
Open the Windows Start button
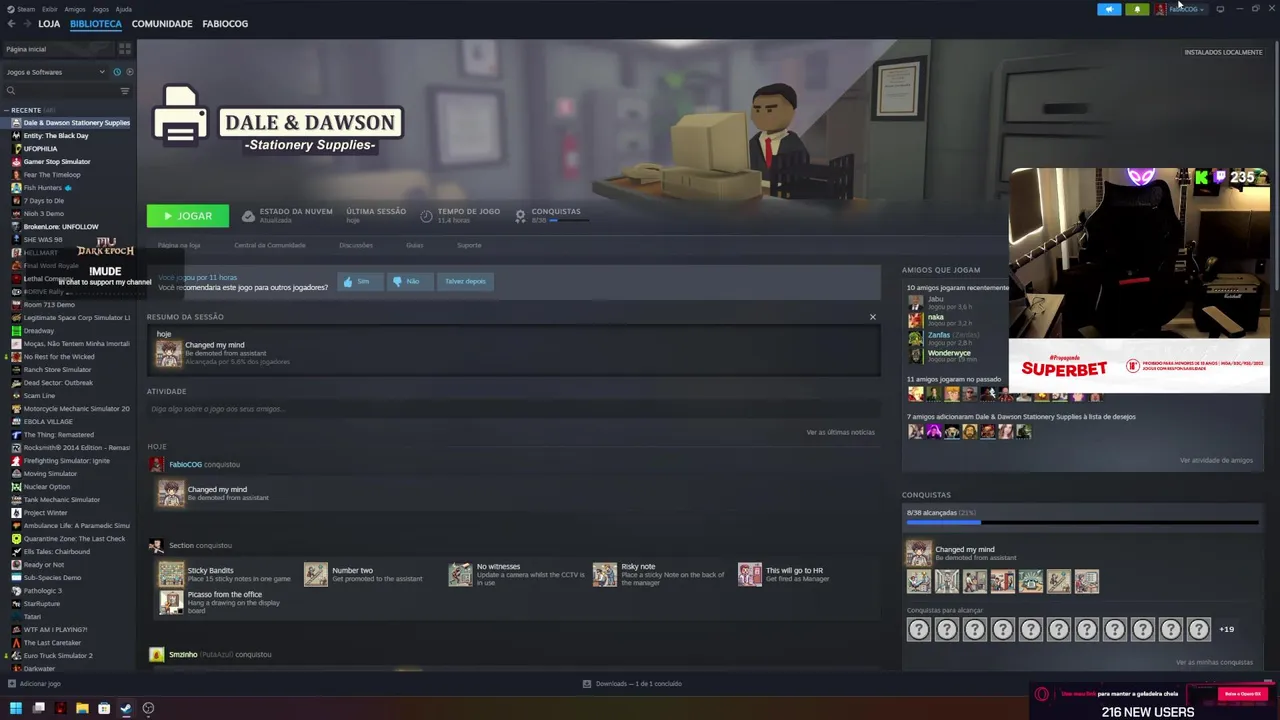coord(16,708)
